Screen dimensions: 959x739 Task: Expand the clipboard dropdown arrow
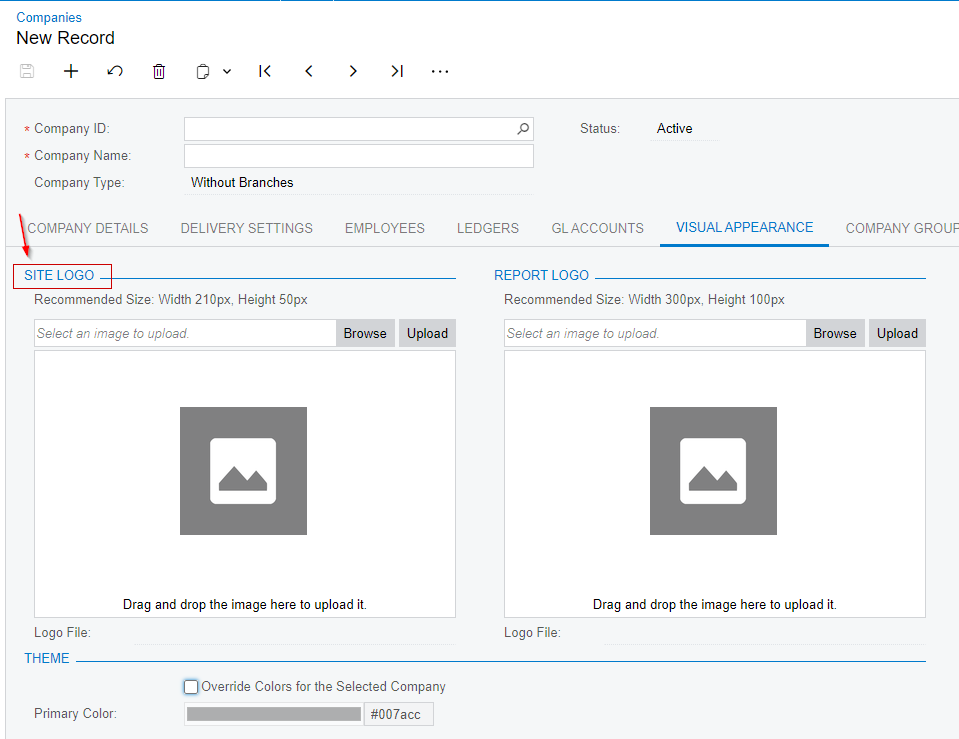[227, 72]
